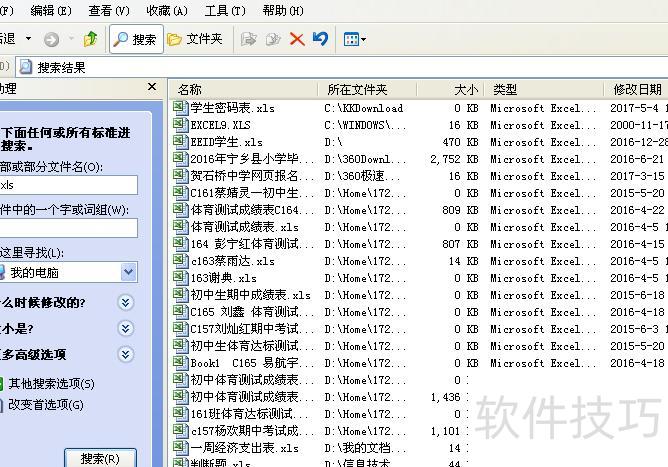Click the file name input containing xls
The image size is (668, 467).
coord(68,185)
